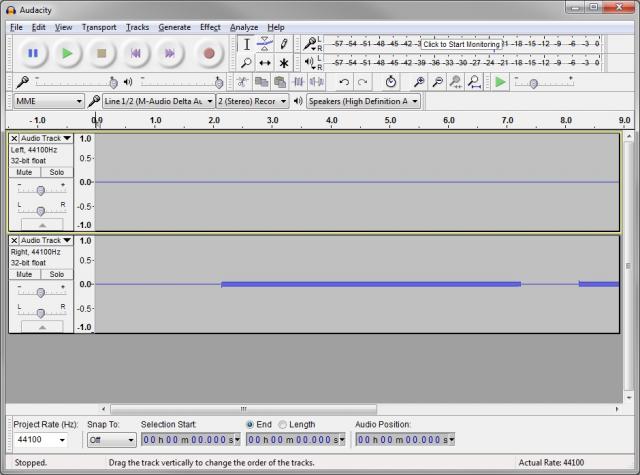
Task: Click 'Click to Start Monitoring' on record meter
Action: (x=461, y=44)
